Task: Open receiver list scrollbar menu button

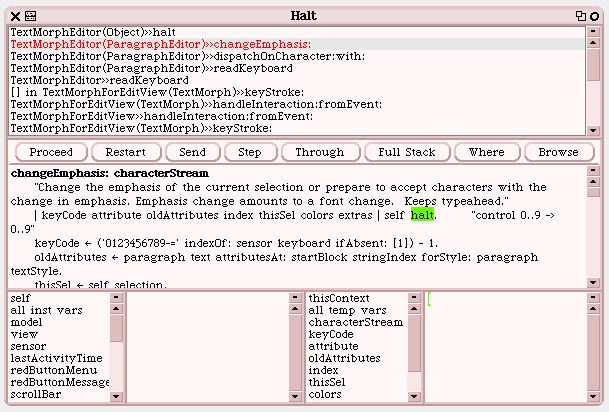Action: click(x=116, y=298)
